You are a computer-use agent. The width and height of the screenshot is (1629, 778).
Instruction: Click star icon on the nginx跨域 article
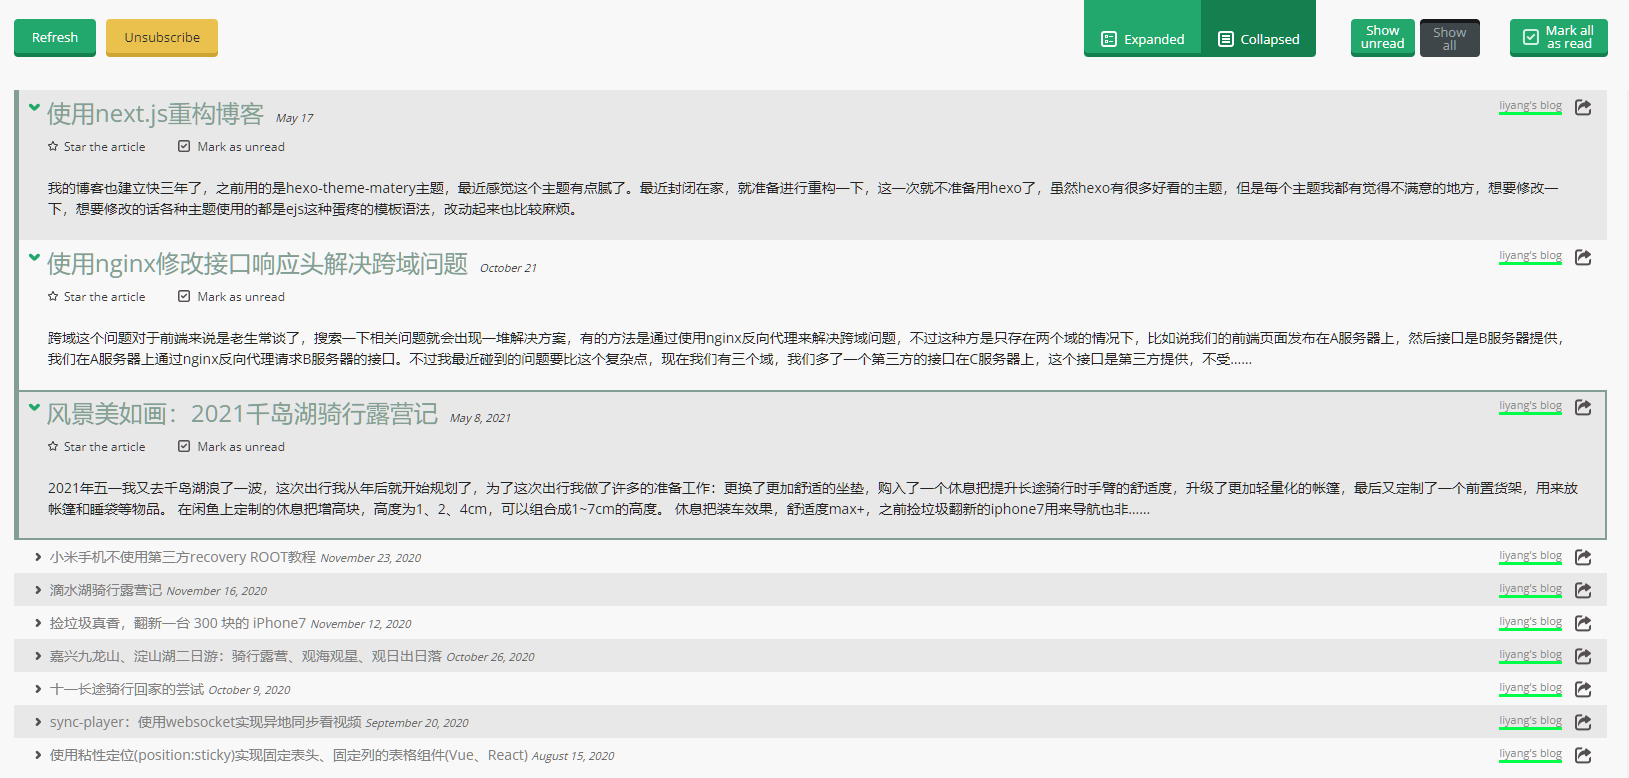click(53, 296)
